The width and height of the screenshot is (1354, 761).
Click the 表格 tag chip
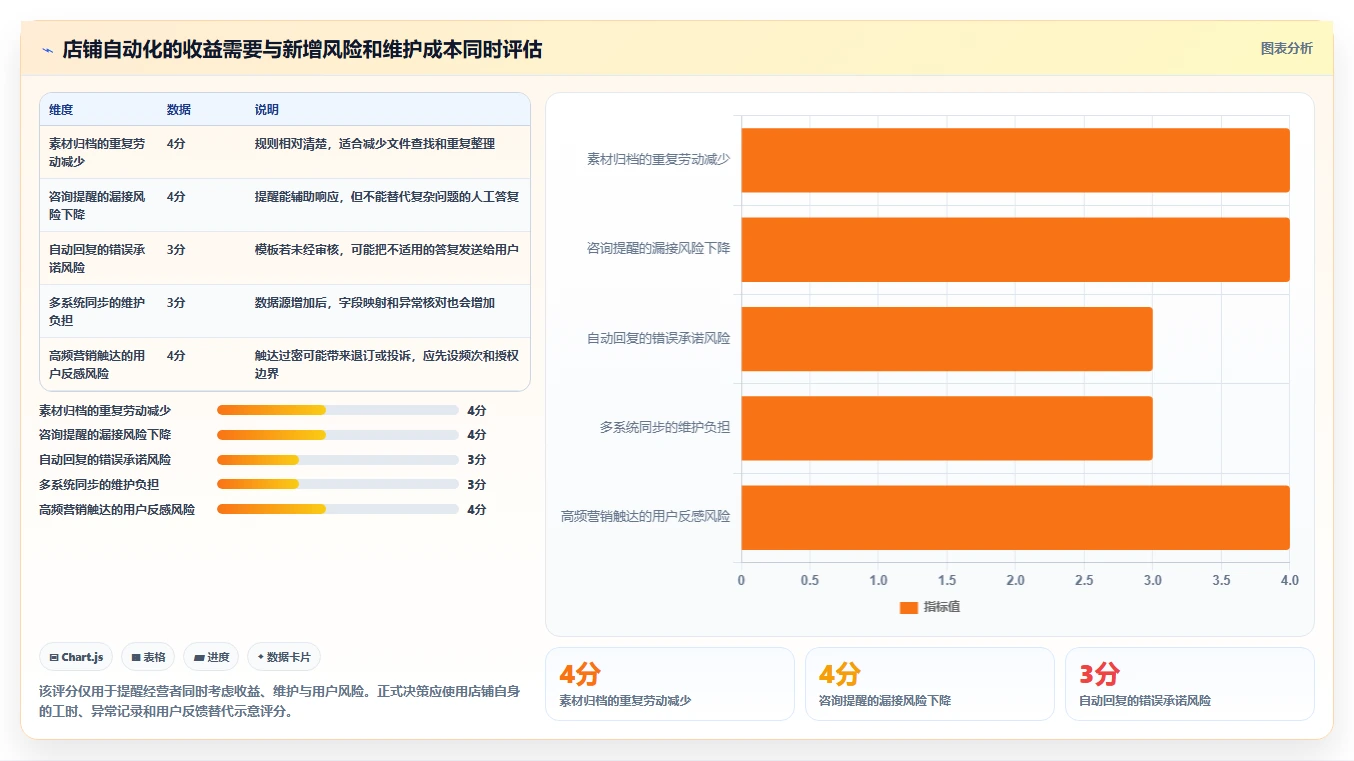tap(148, 657)
